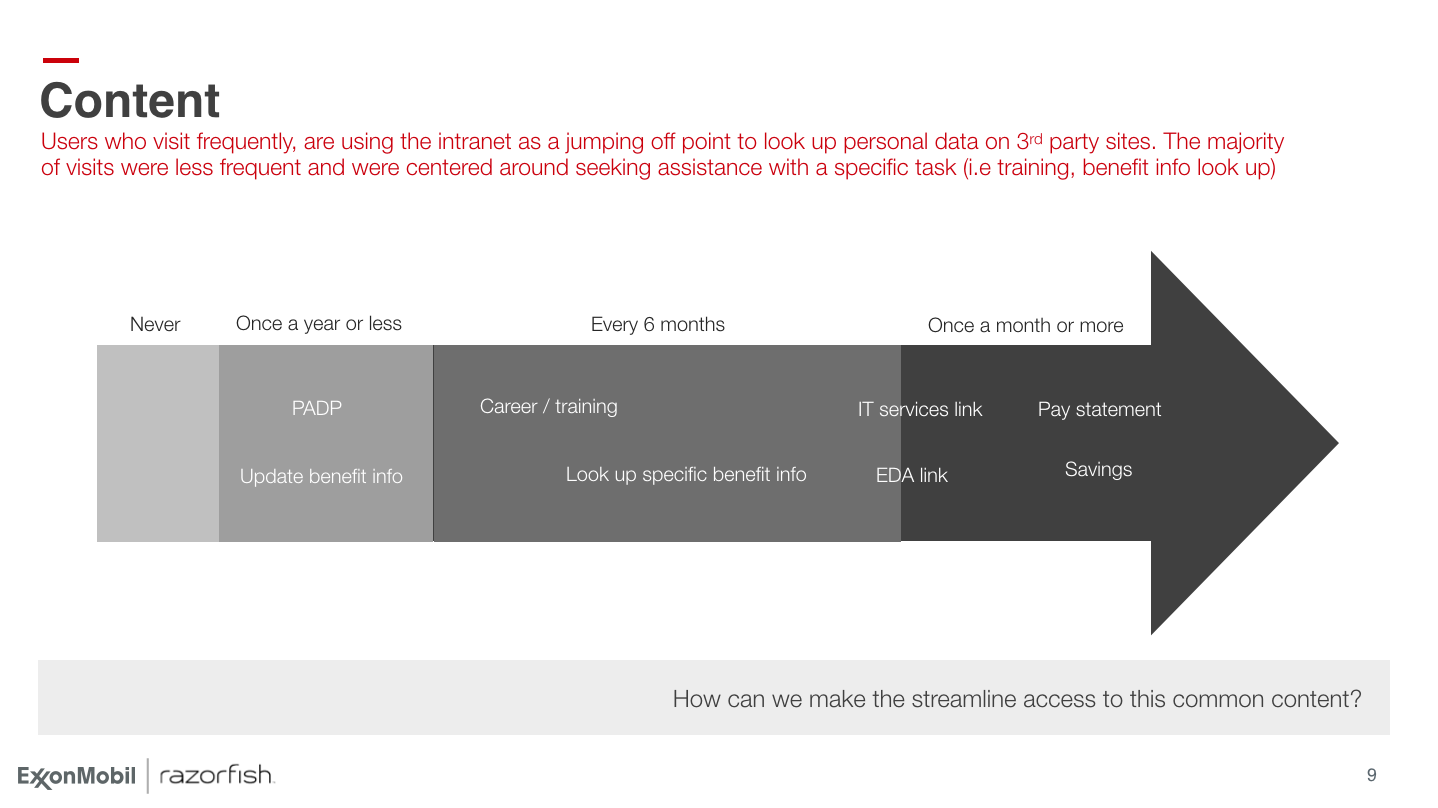
Task: Select the 'Pay statement' text
Action: click(1099, 409)
